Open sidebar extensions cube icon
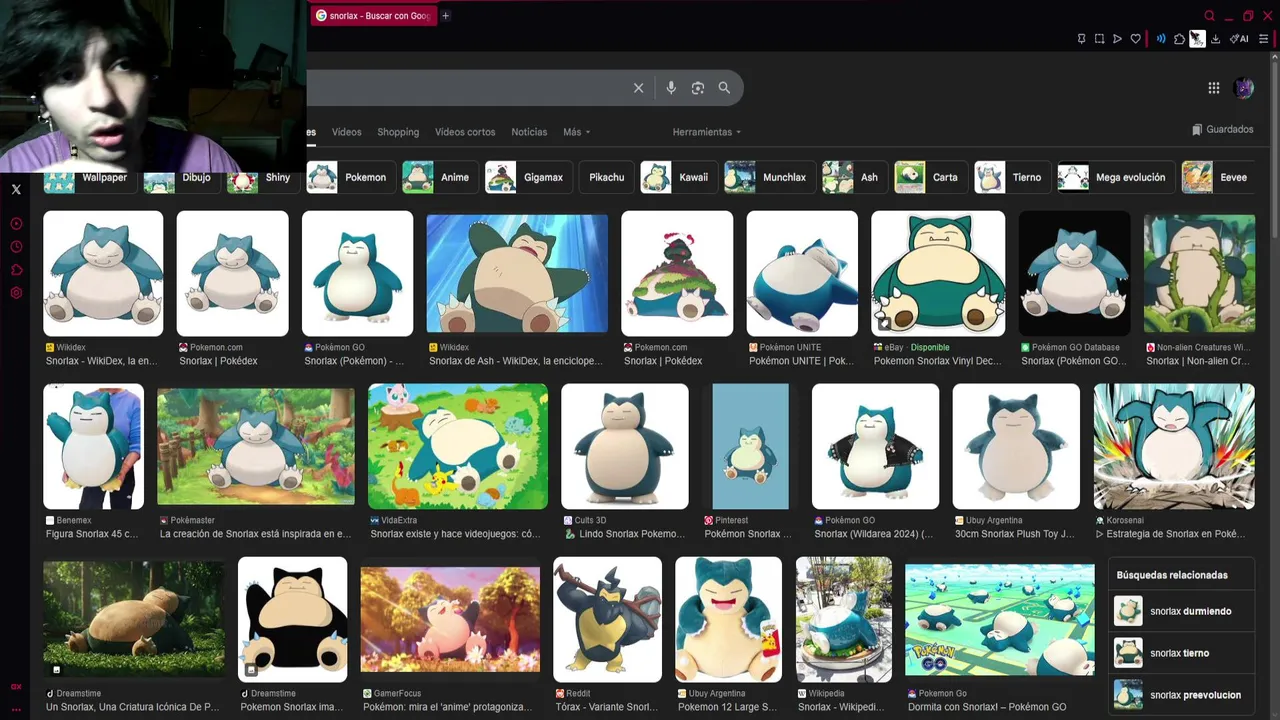1280x720 pixels. tap(16, 270)
